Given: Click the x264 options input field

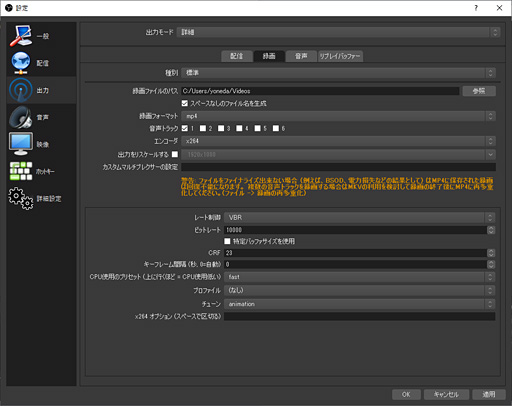Looking at the screenshot, I should click(x=360, y=316).
